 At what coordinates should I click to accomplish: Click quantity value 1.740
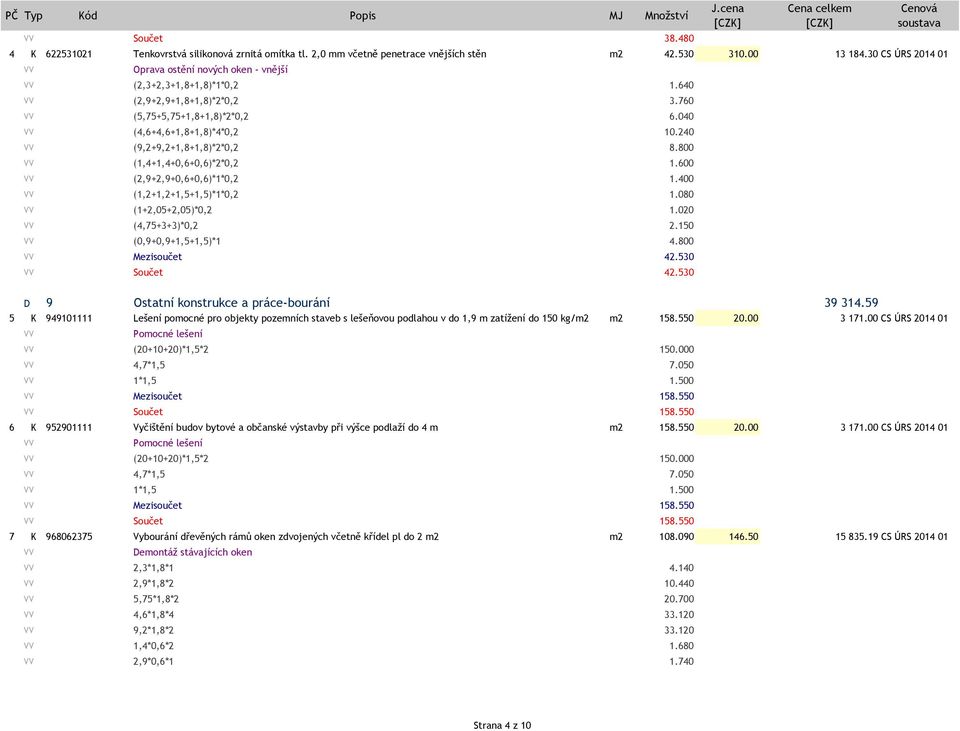pyautogui.click(x=681, y=661)
